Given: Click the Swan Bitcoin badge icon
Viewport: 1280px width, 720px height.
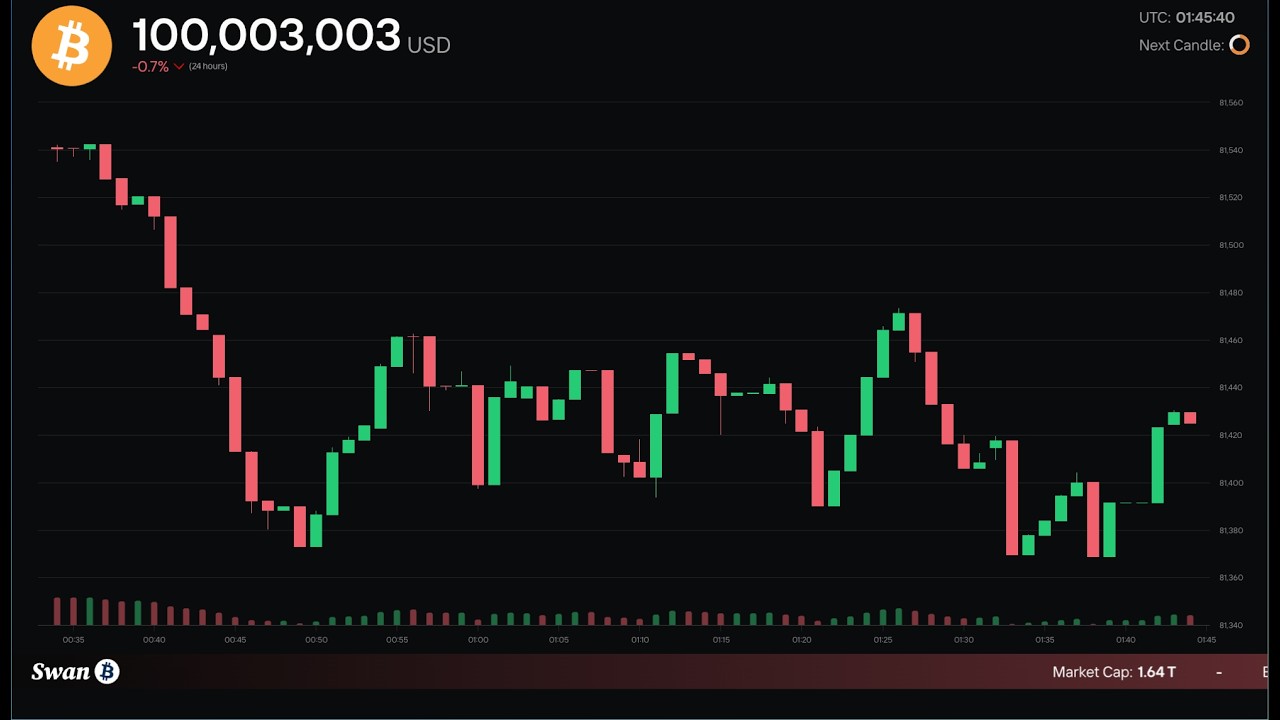Looking at the screenshot, I should (107, 671).
